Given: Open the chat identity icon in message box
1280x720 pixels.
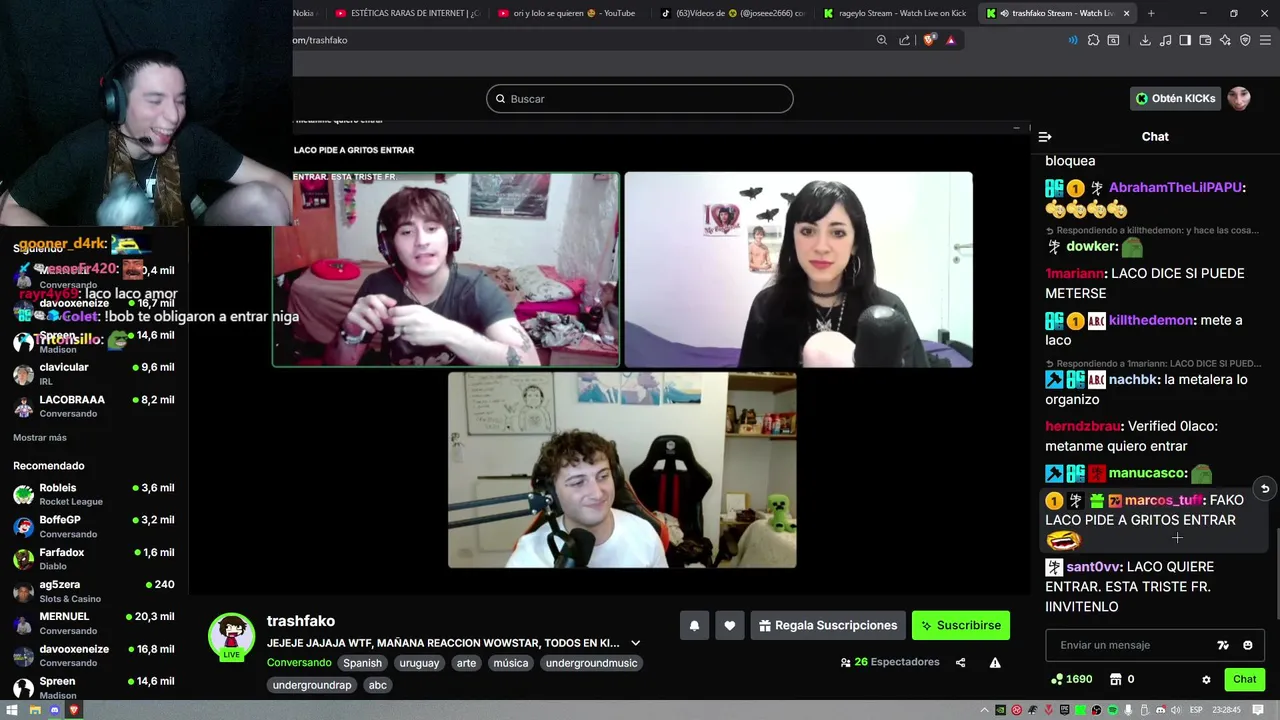Looking at the screenshot, I should coord(1223,646).
